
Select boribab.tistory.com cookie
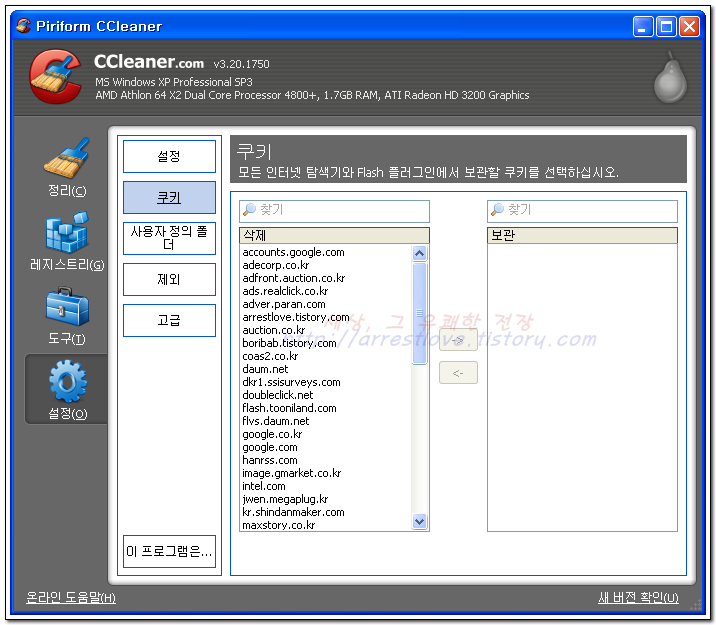[x=290, y=343]
